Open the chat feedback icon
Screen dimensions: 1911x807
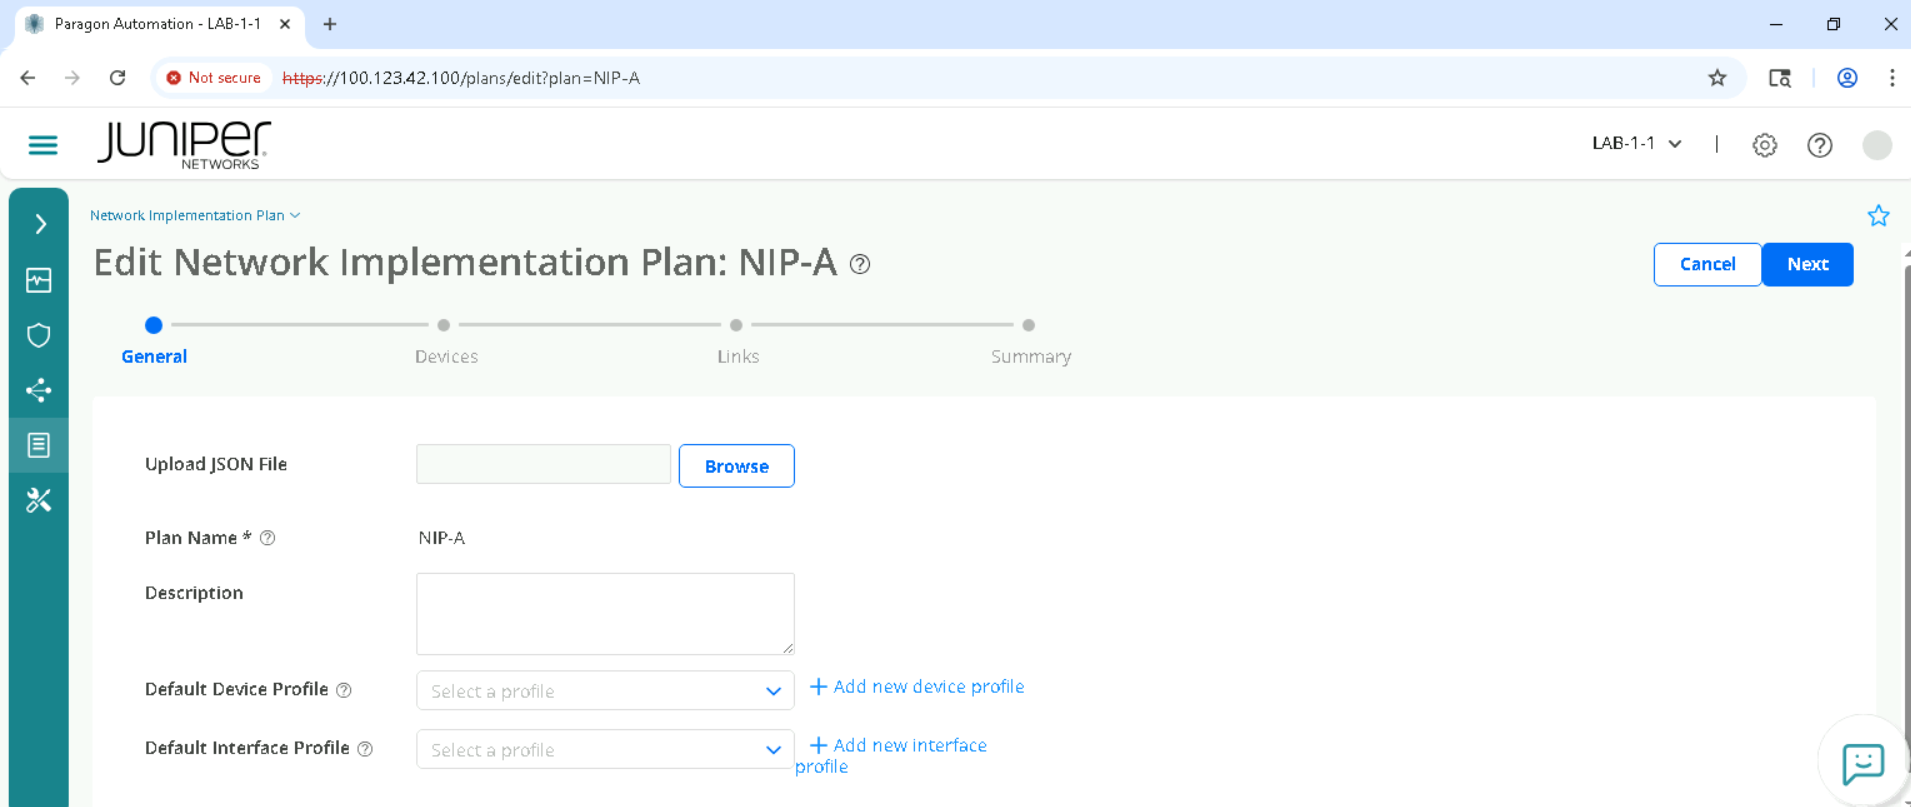pos(1862,764)
